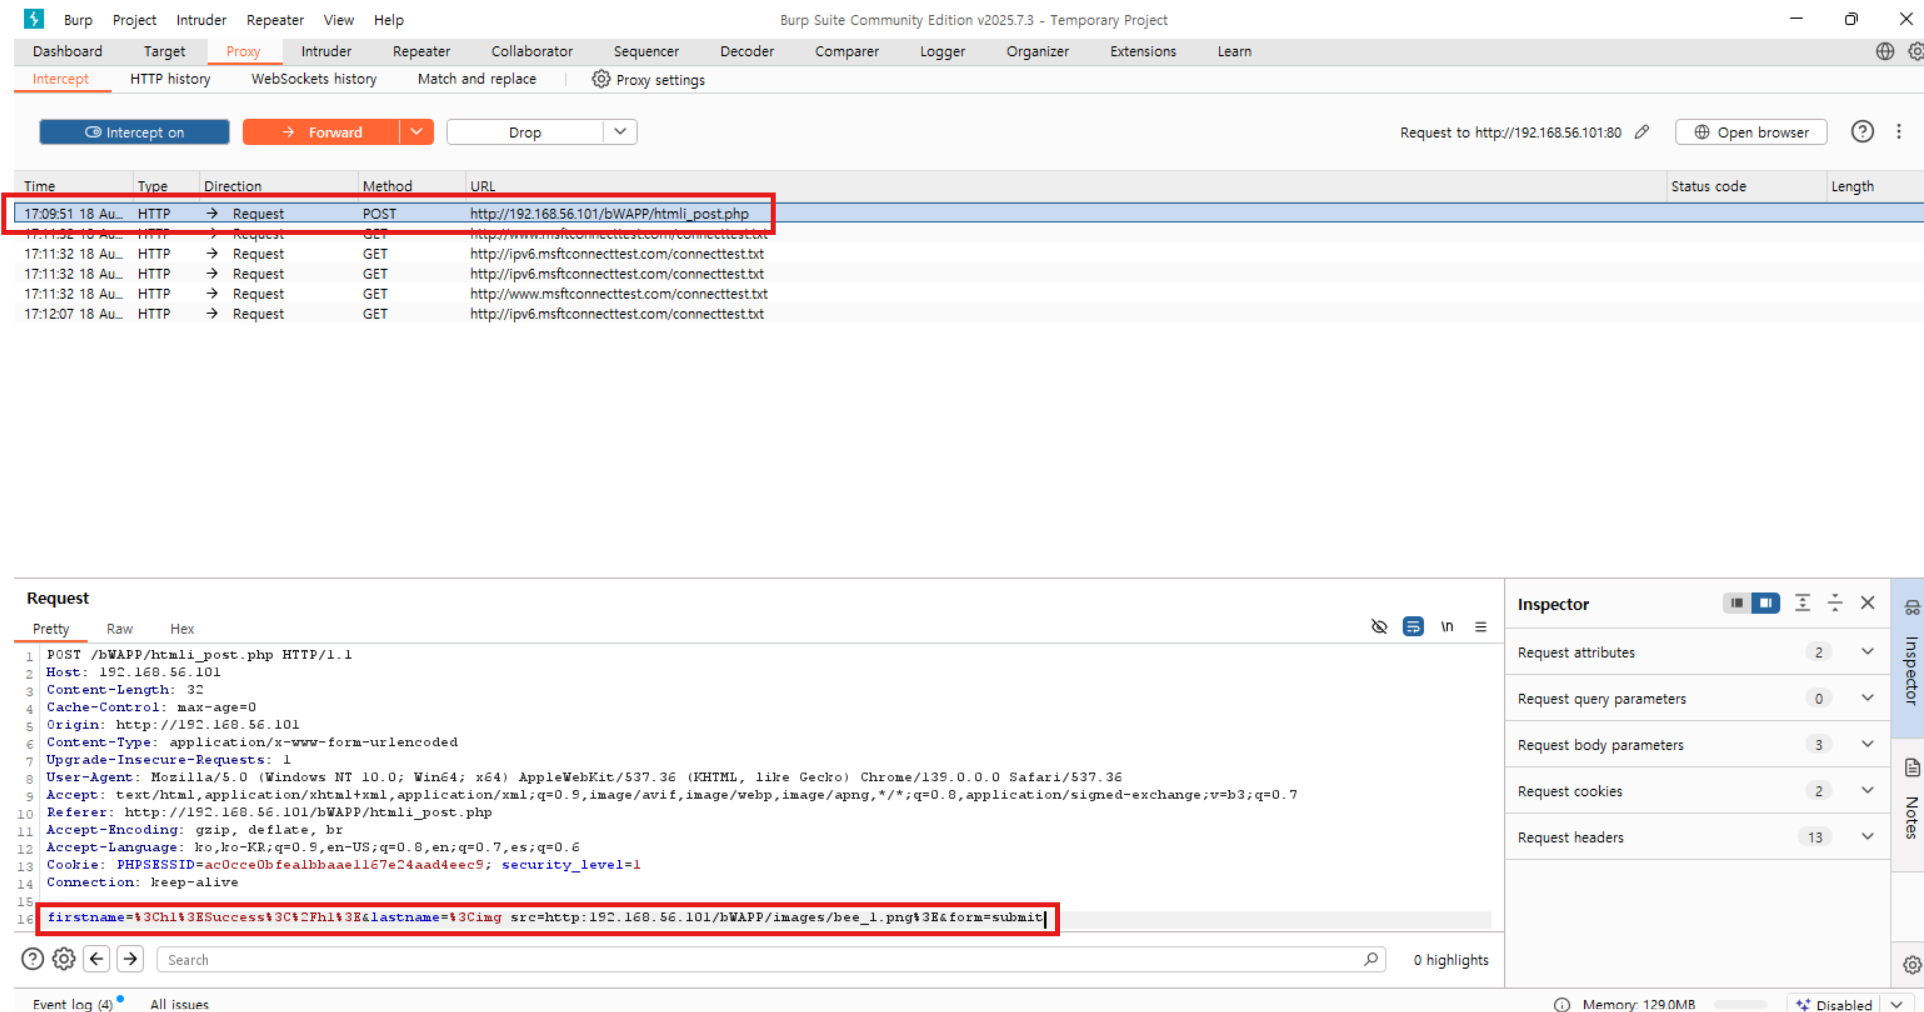This screenshot has width=1924, height=1012.
Task: Sort the table by Time column
Action: [x=40, y=186]
